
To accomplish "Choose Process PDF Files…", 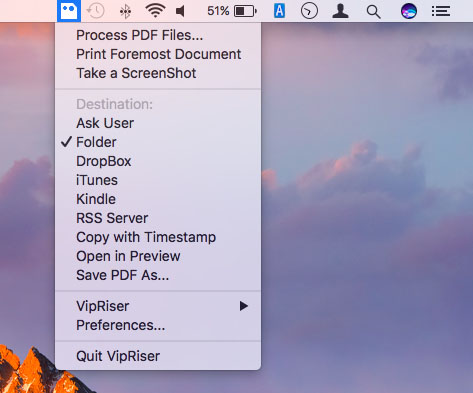I will [158, 35].
